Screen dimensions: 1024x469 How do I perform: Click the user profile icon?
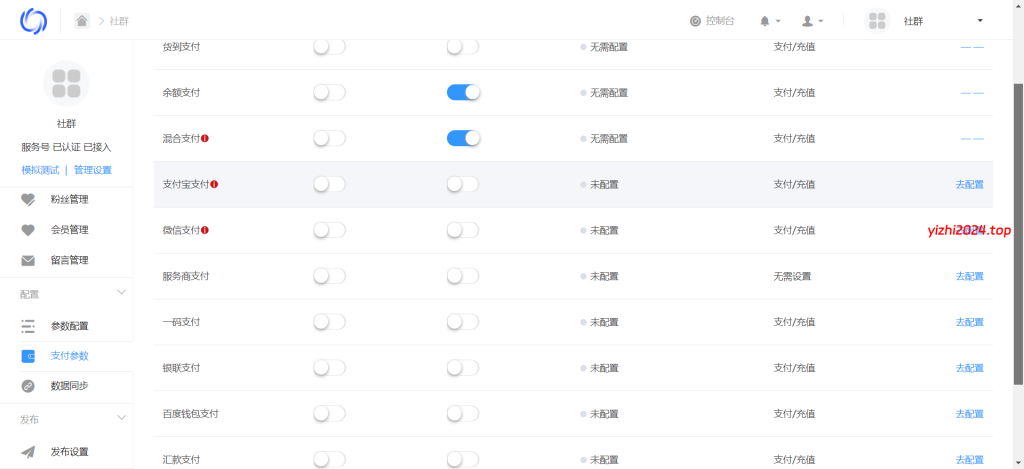(808, 21)
